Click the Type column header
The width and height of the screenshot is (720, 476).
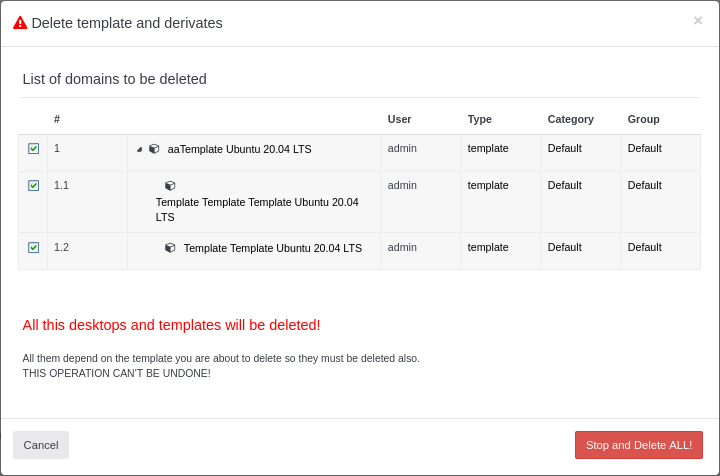[479, 119]
